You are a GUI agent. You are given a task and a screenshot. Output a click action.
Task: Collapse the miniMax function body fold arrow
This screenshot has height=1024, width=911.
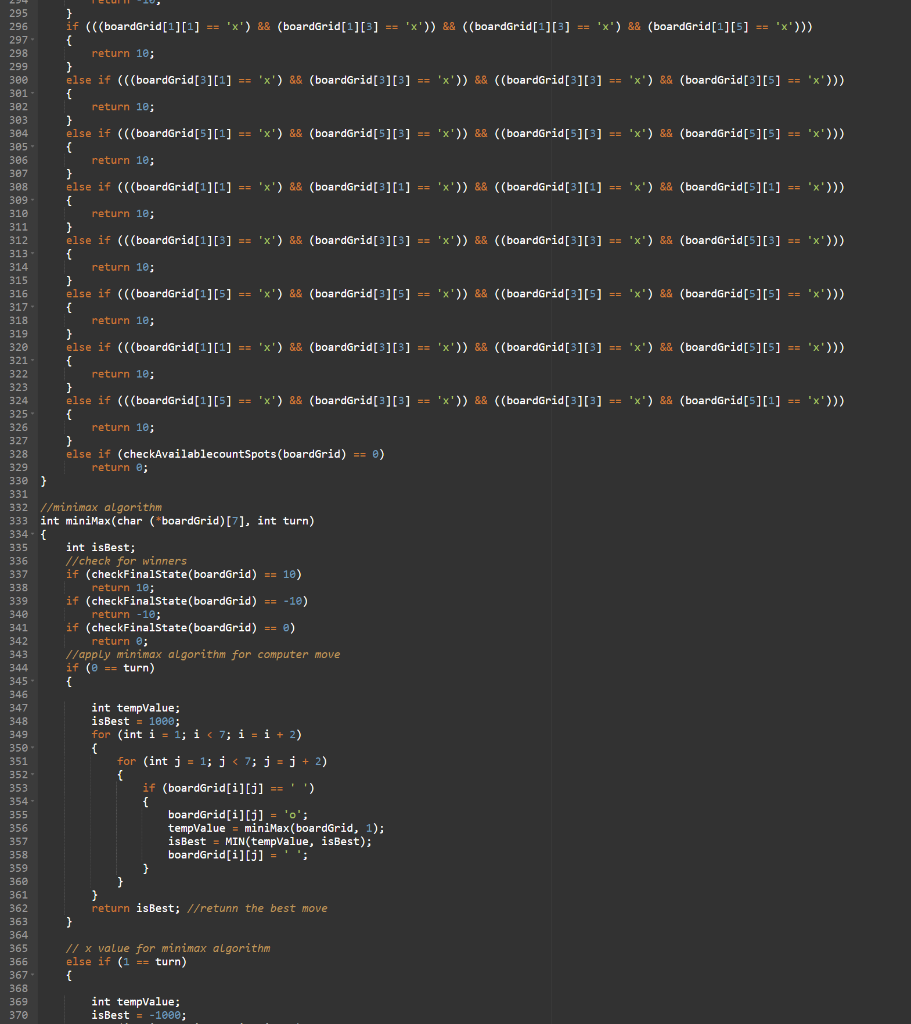[34, 534]
